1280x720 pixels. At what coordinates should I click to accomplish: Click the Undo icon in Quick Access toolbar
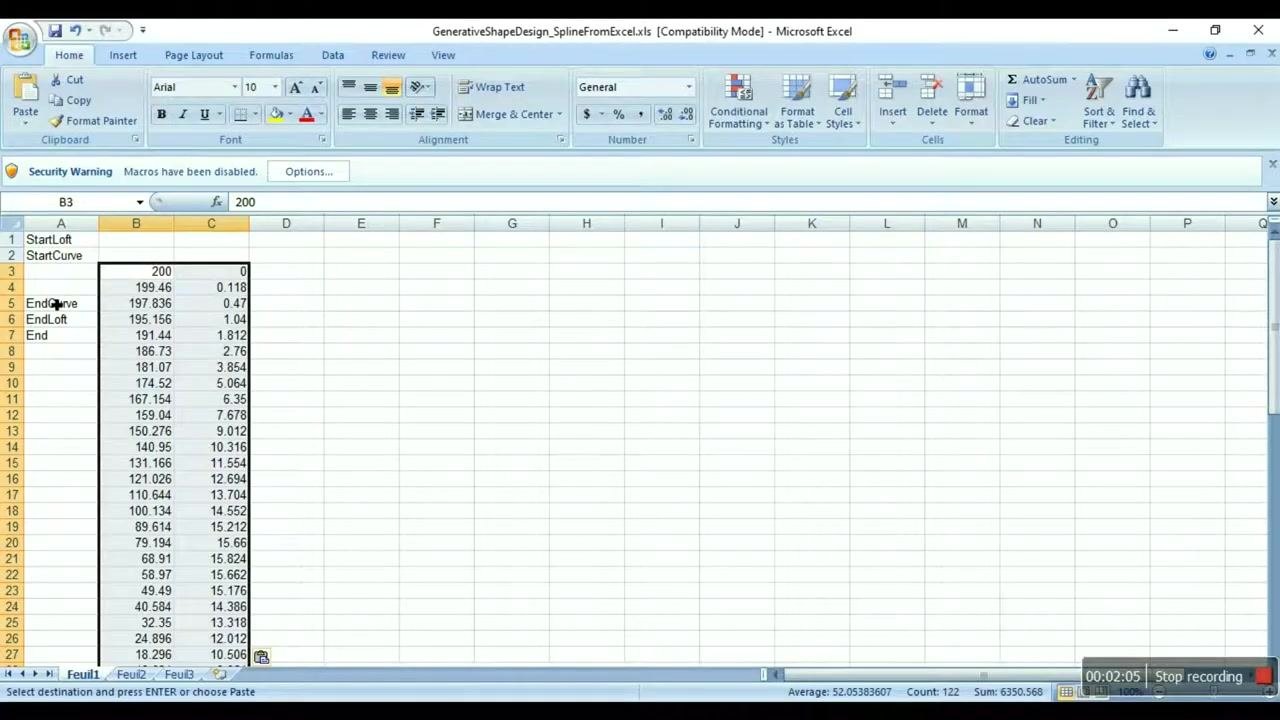tap(75, 31)
